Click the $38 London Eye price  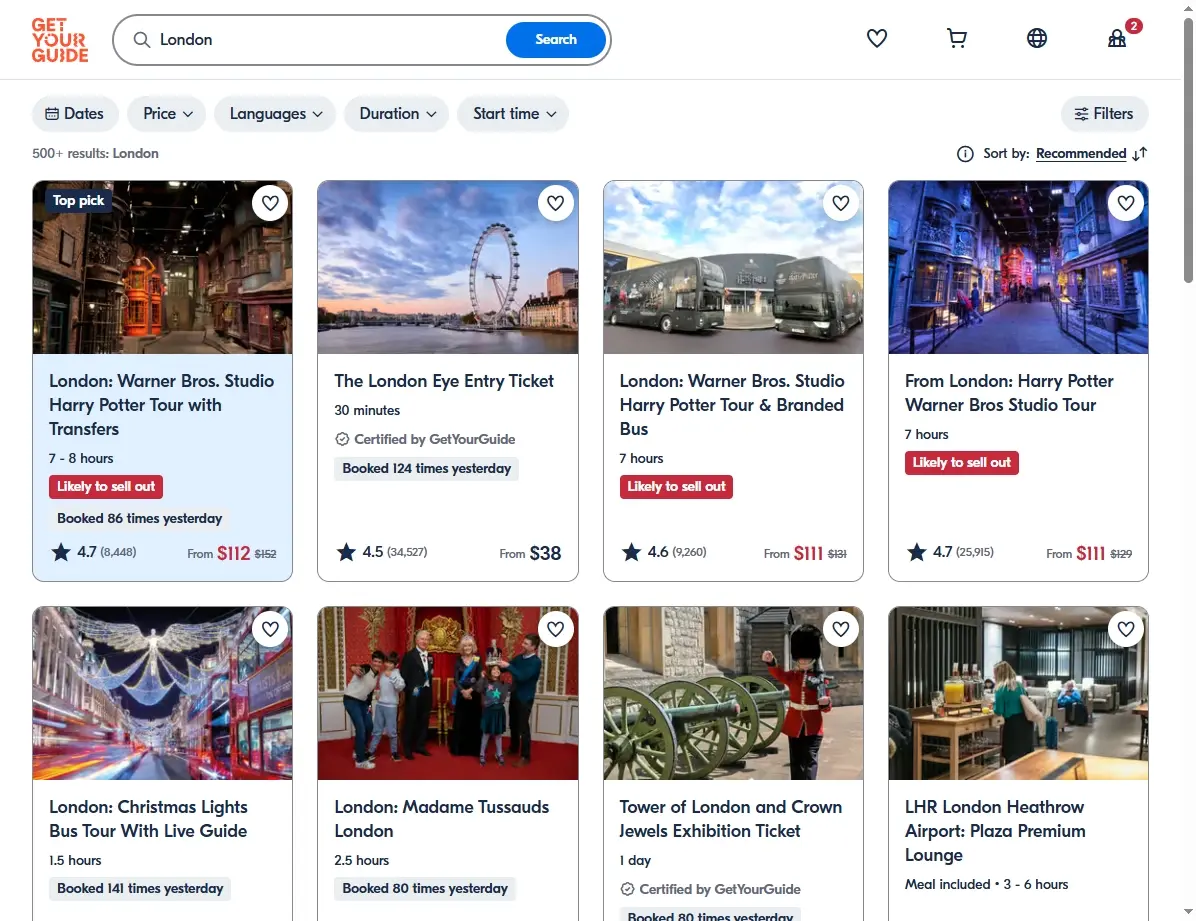[545, 553]
